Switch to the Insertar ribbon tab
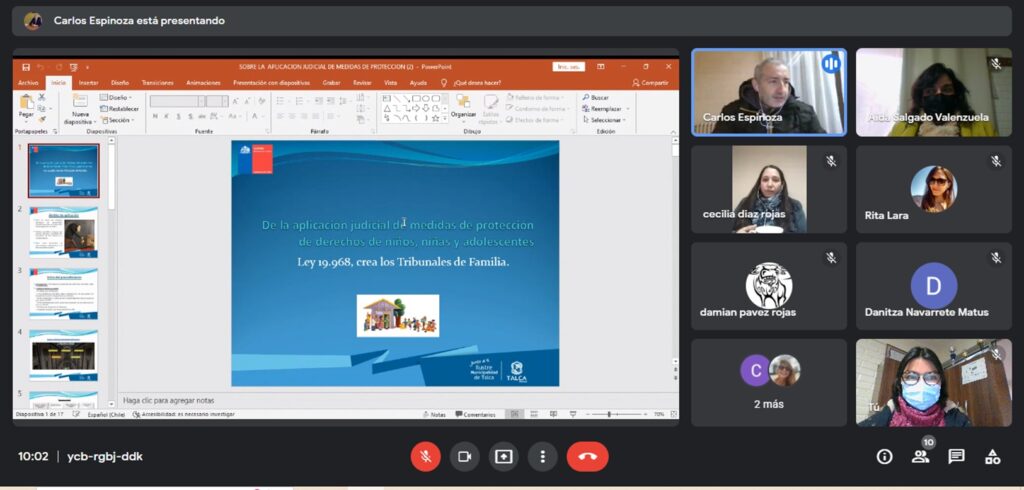Viewport: 1024px width, 490px height. point(88,83)
